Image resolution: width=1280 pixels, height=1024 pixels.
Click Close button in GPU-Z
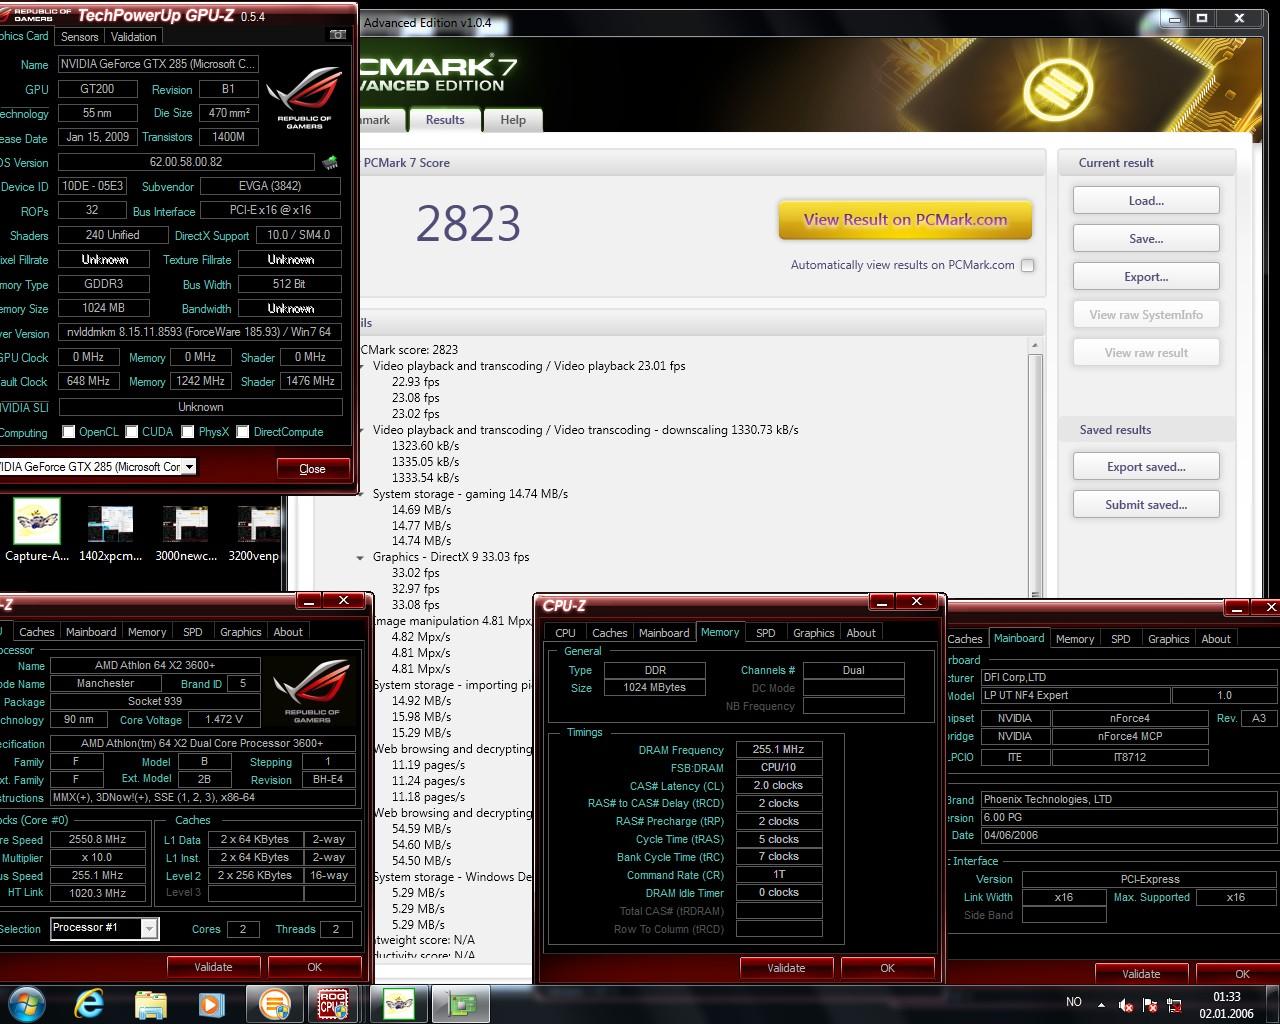coord(312,468)
